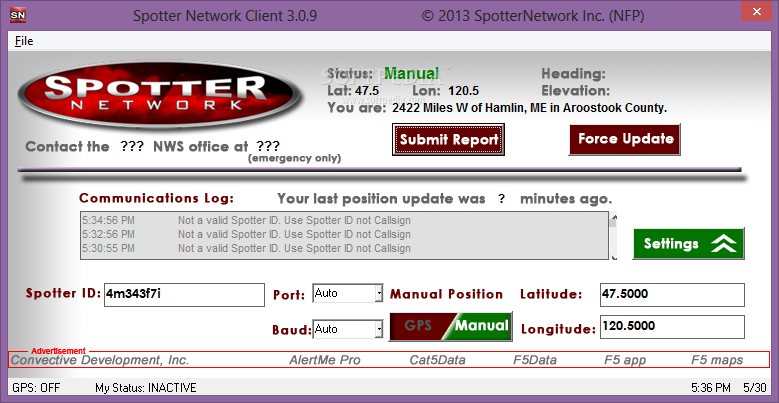Click the Latitude input field
The height and width of the screenshot is (403, 779).
(x=672, y=295)
